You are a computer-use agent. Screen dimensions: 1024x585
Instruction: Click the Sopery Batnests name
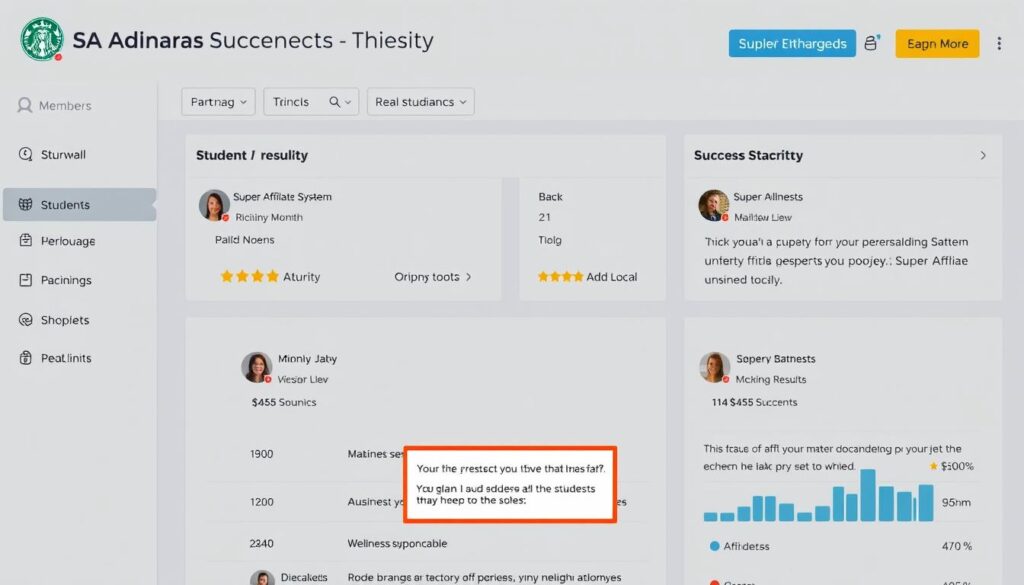(x=776, y=358)
